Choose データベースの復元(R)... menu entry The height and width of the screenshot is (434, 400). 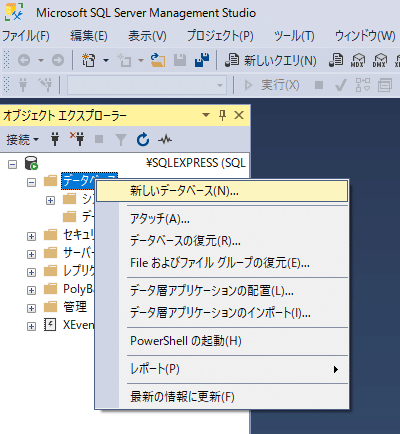[x=222, y=241]
